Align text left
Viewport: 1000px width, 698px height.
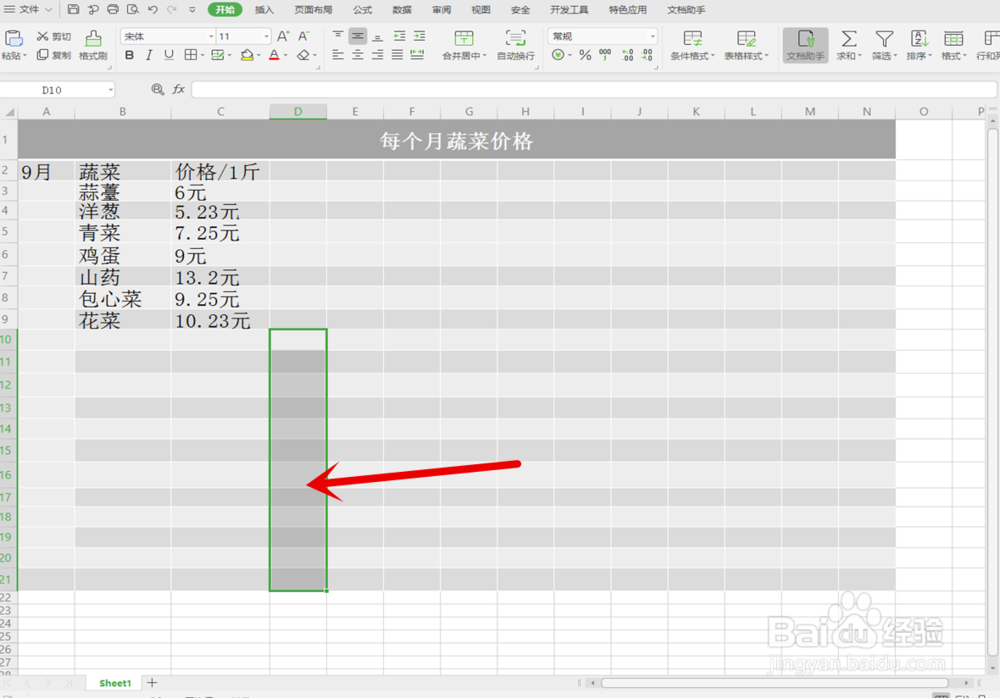tap(338, 56)
